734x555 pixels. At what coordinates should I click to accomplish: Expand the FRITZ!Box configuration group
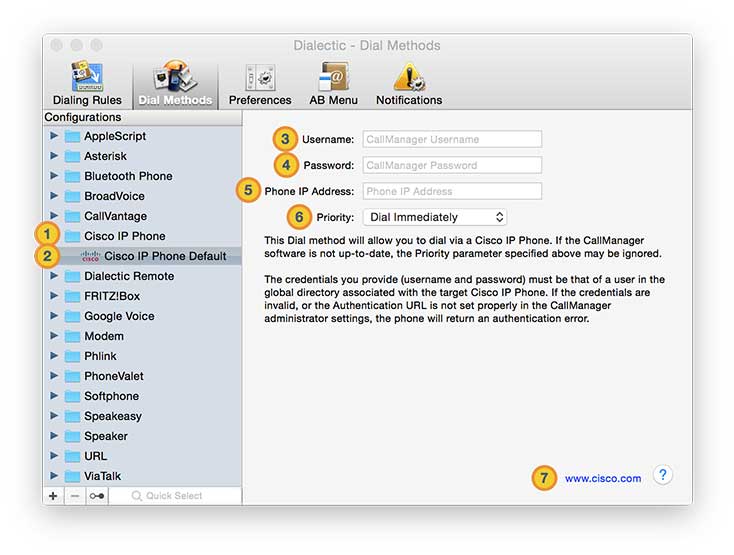coord(54,296)
